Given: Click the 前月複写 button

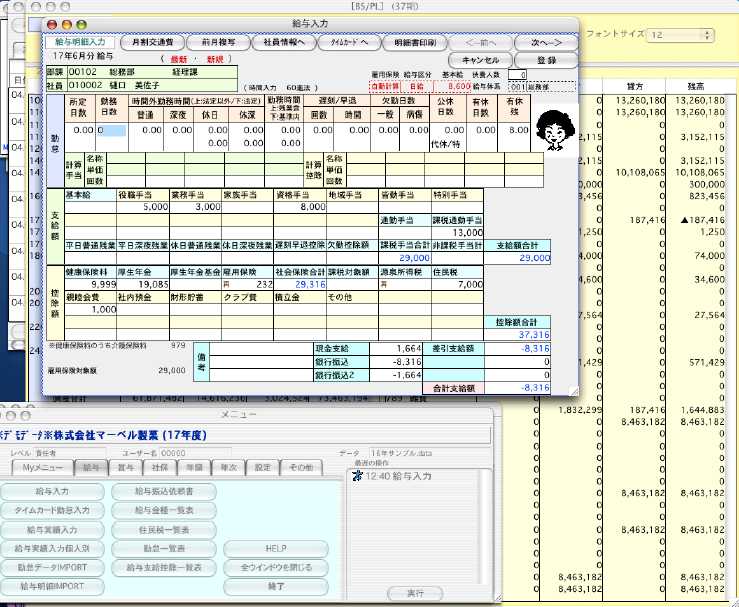Looking at the screenshot, I should coord(218,43).
